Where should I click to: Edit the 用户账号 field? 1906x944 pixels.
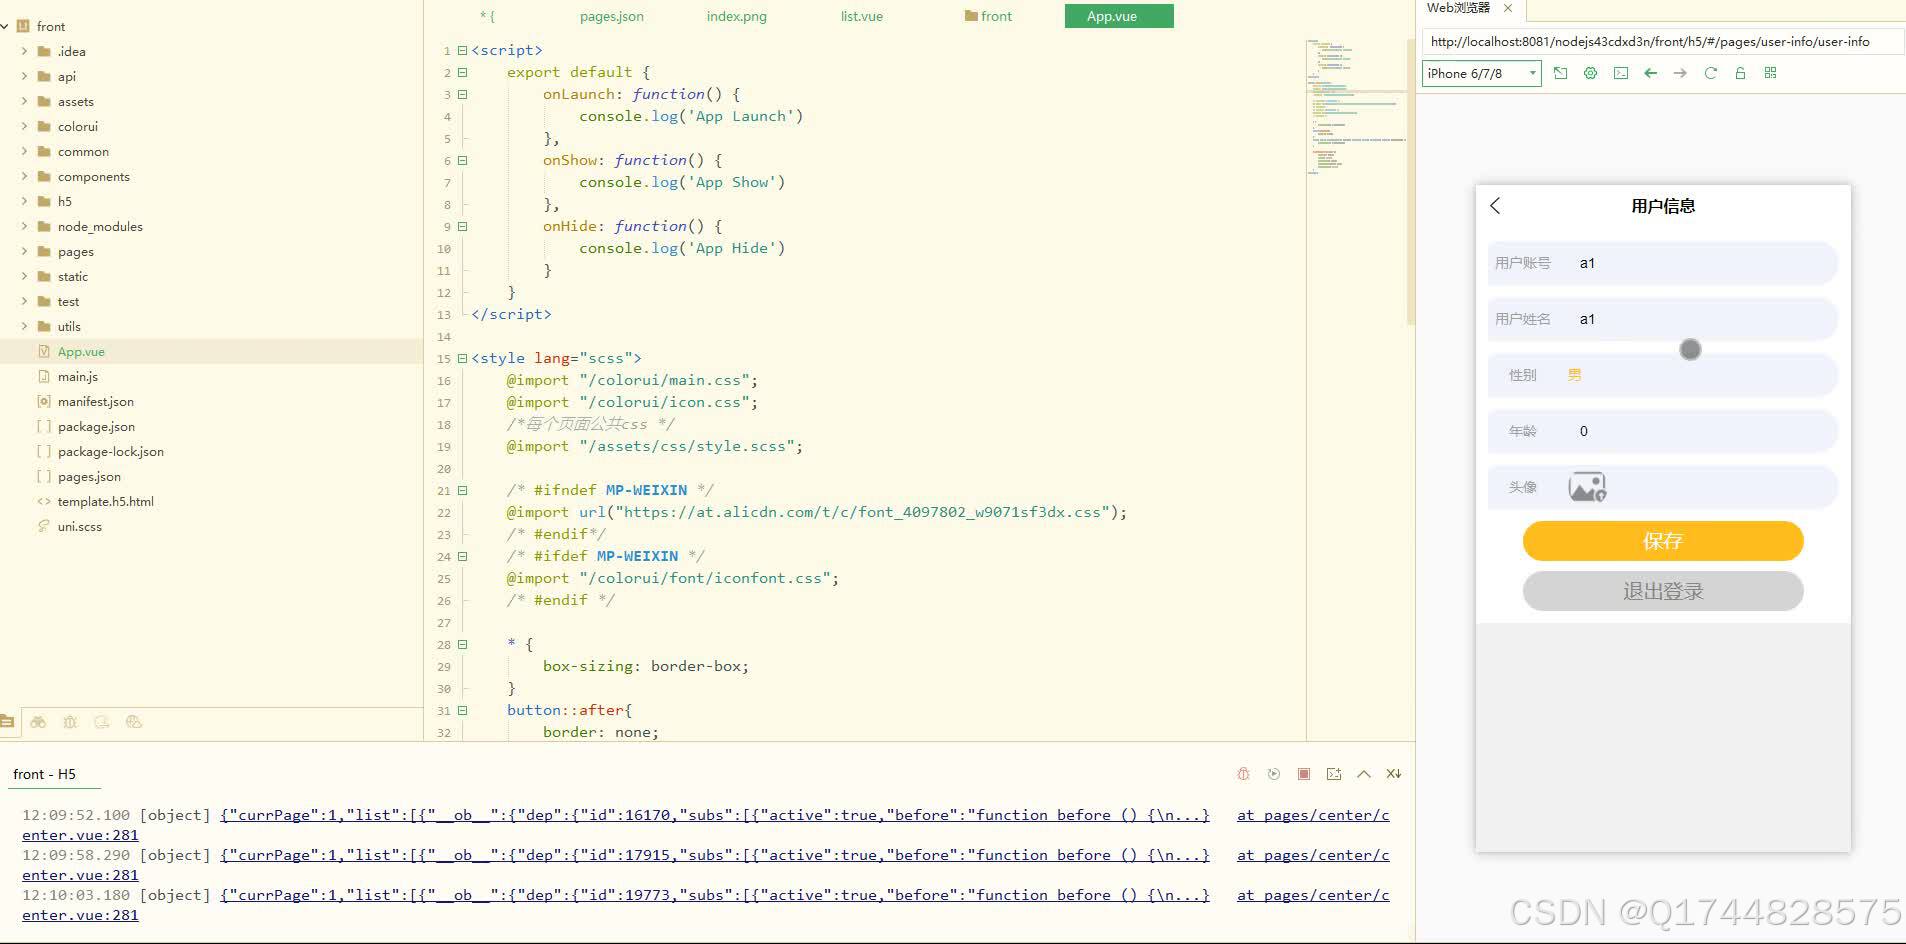tap(1663, 263)
